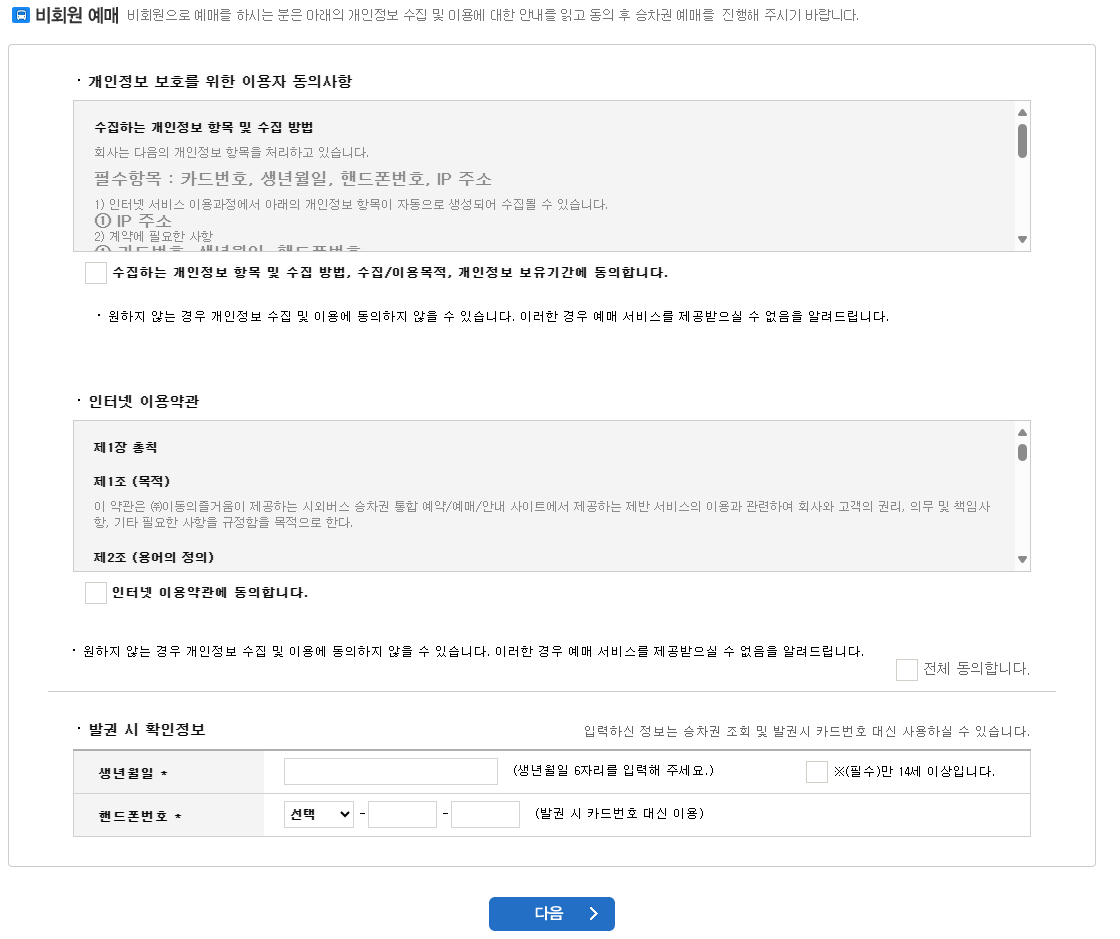Click the scroll-down arrow on the 개인정보 동의사항 box
Viewport: 1120px width, 939px height.
(x=1022, y=239)
